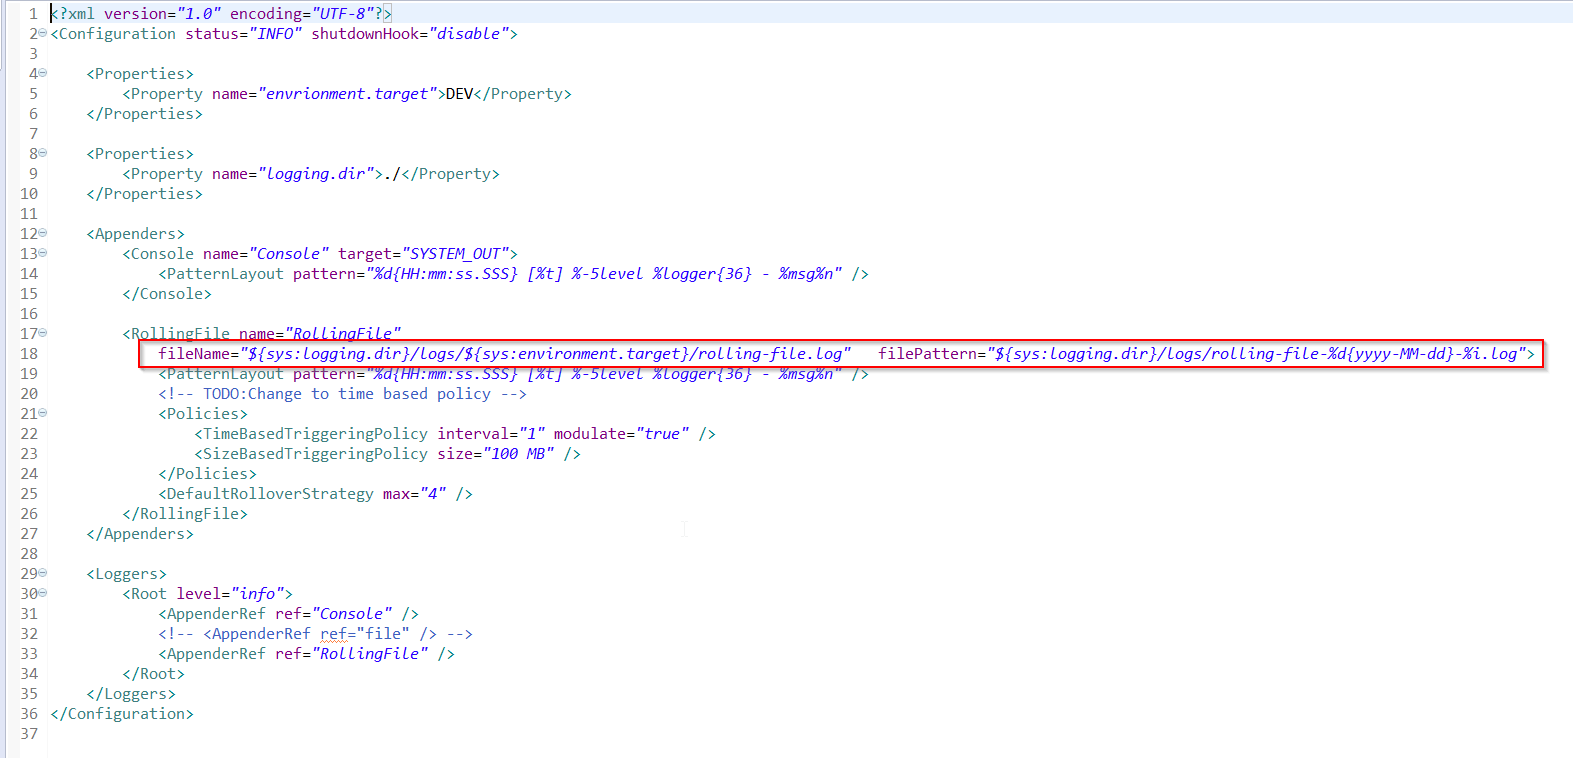The image size is (1573, 758).
Task: Click the RollingFile name="RollingFile" value on line 17
Action: click(x=343, y=334)
